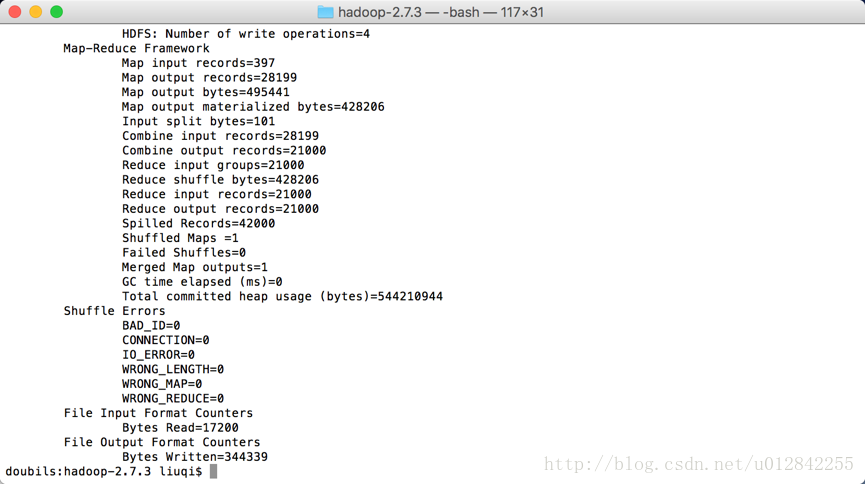Click the 'Spilled Records=42000' line
This screenshot has width=865, height=484.
point(199,224)
